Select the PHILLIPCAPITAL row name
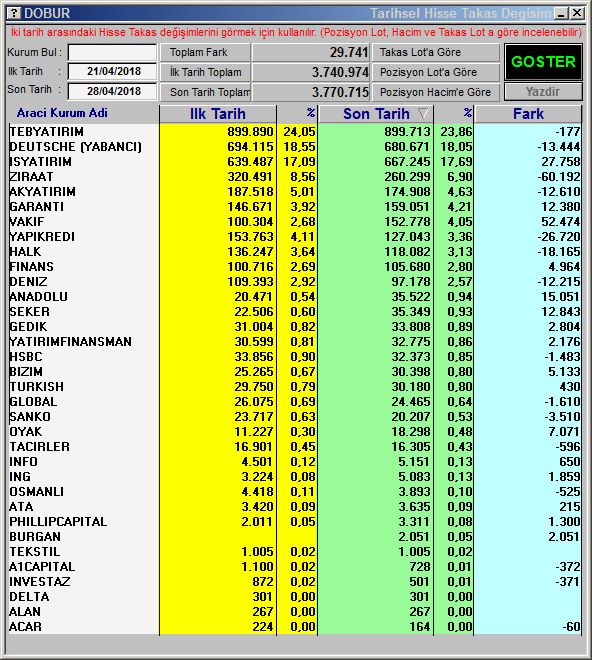This screenshot has width=592, height=660. pyautogui.click(x=58, y=522)
